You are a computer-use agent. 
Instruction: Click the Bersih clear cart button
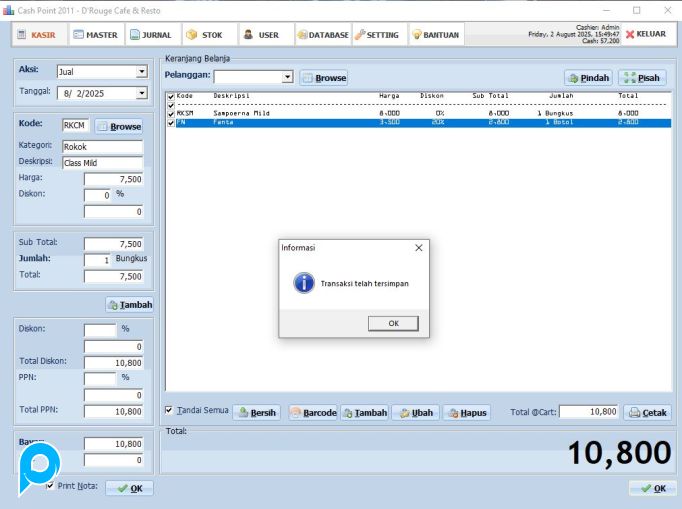256,412
